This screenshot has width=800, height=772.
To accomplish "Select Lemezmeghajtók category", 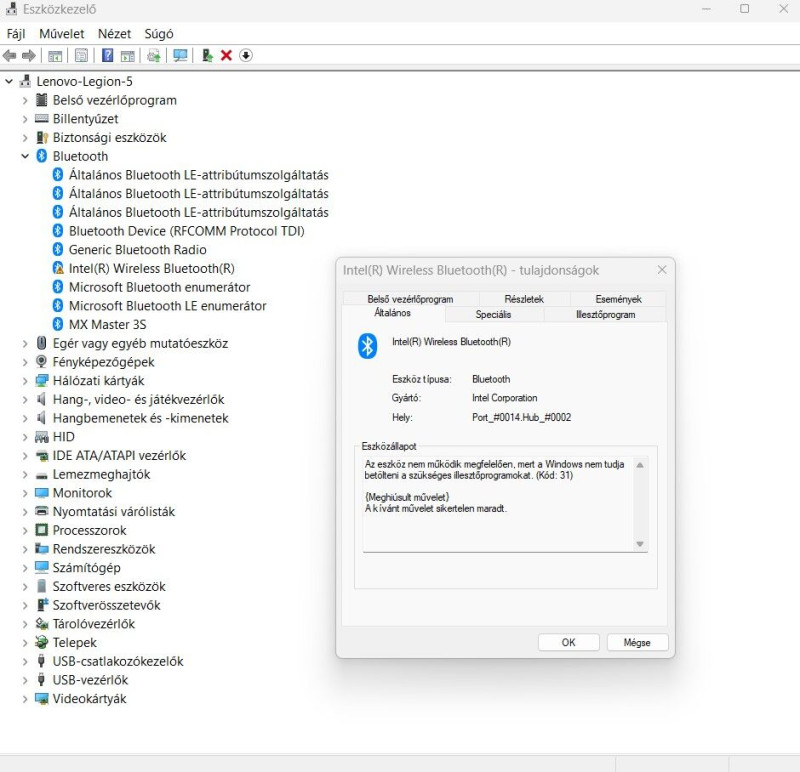I will (x=101, y=474).
